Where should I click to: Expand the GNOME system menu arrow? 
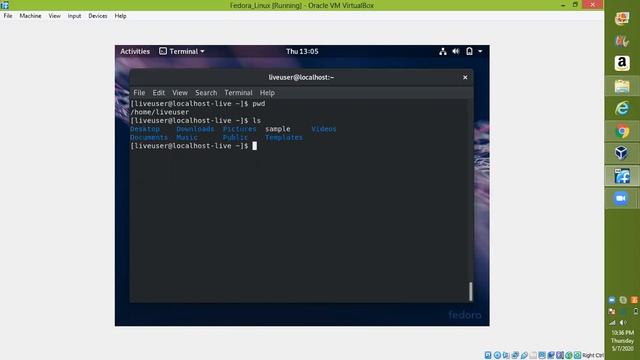(x=480, y=51)
